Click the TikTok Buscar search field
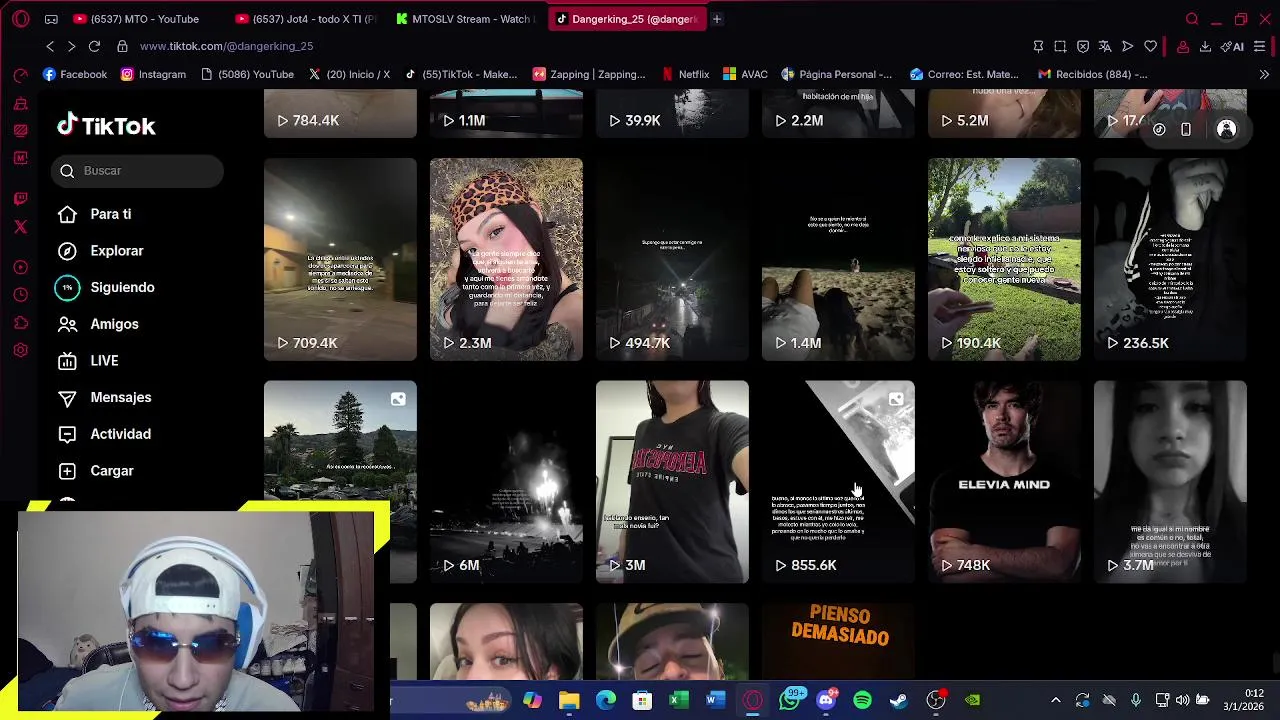Screen dimensions: 1280x720 (x=138, y=171)
